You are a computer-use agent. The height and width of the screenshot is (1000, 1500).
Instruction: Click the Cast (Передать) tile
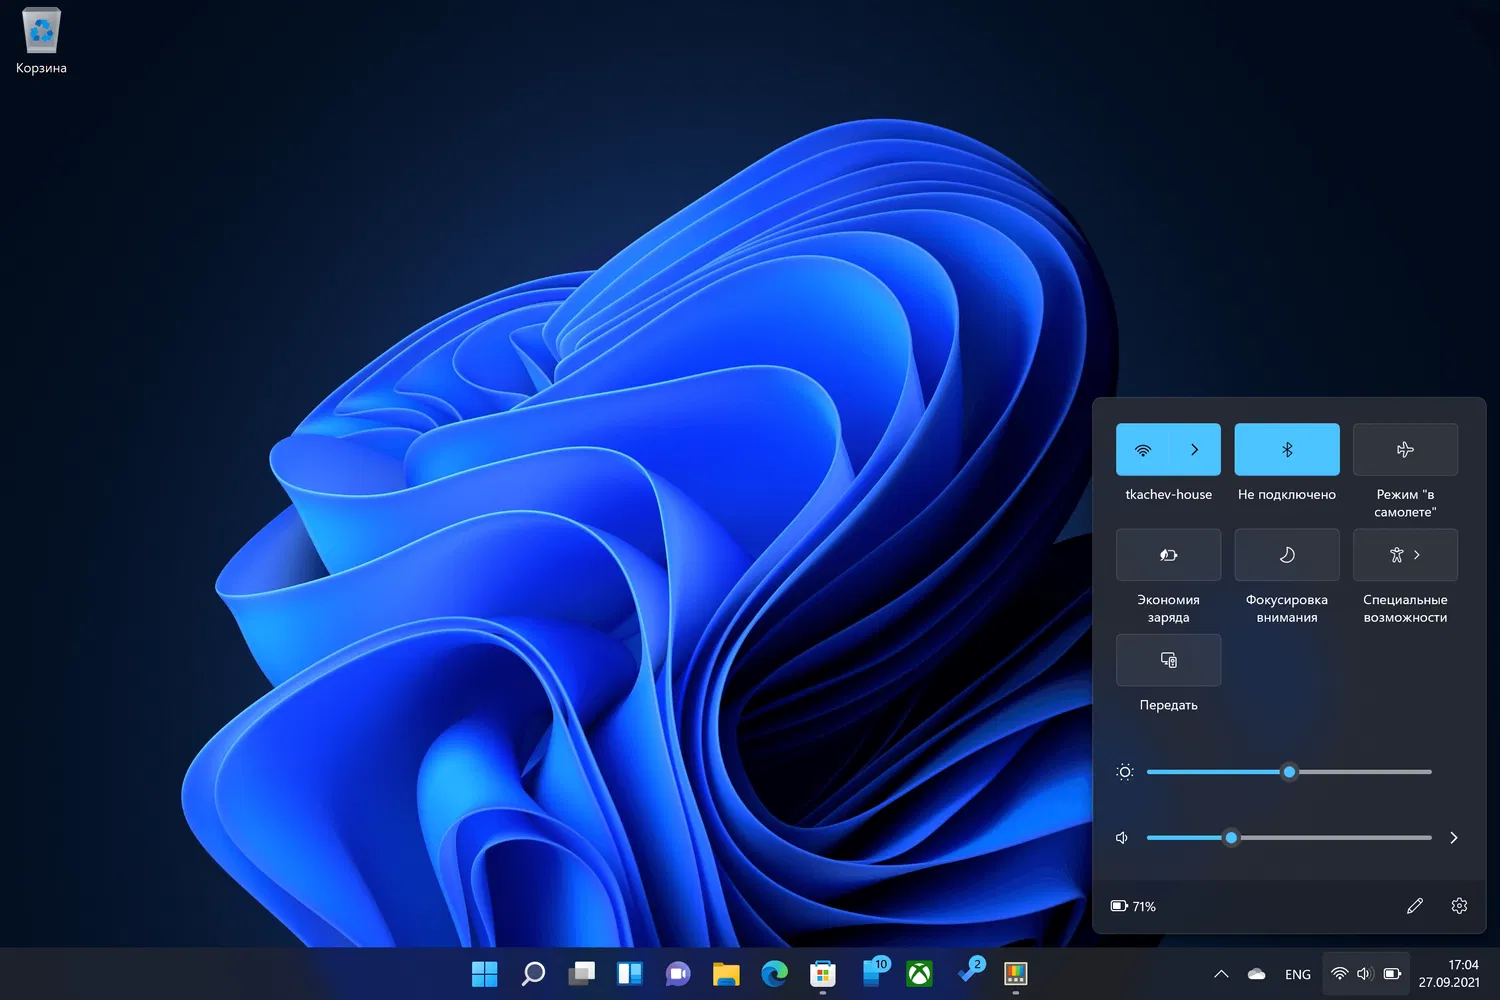[1168, 660]
